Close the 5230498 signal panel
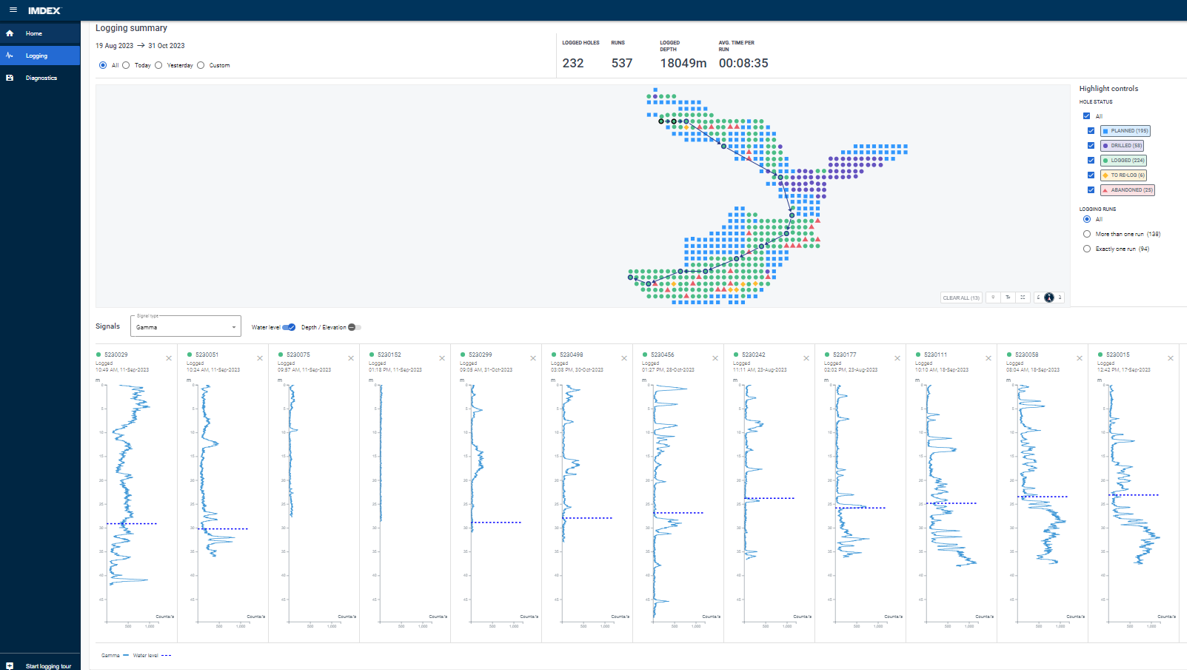 coord(625,358)
